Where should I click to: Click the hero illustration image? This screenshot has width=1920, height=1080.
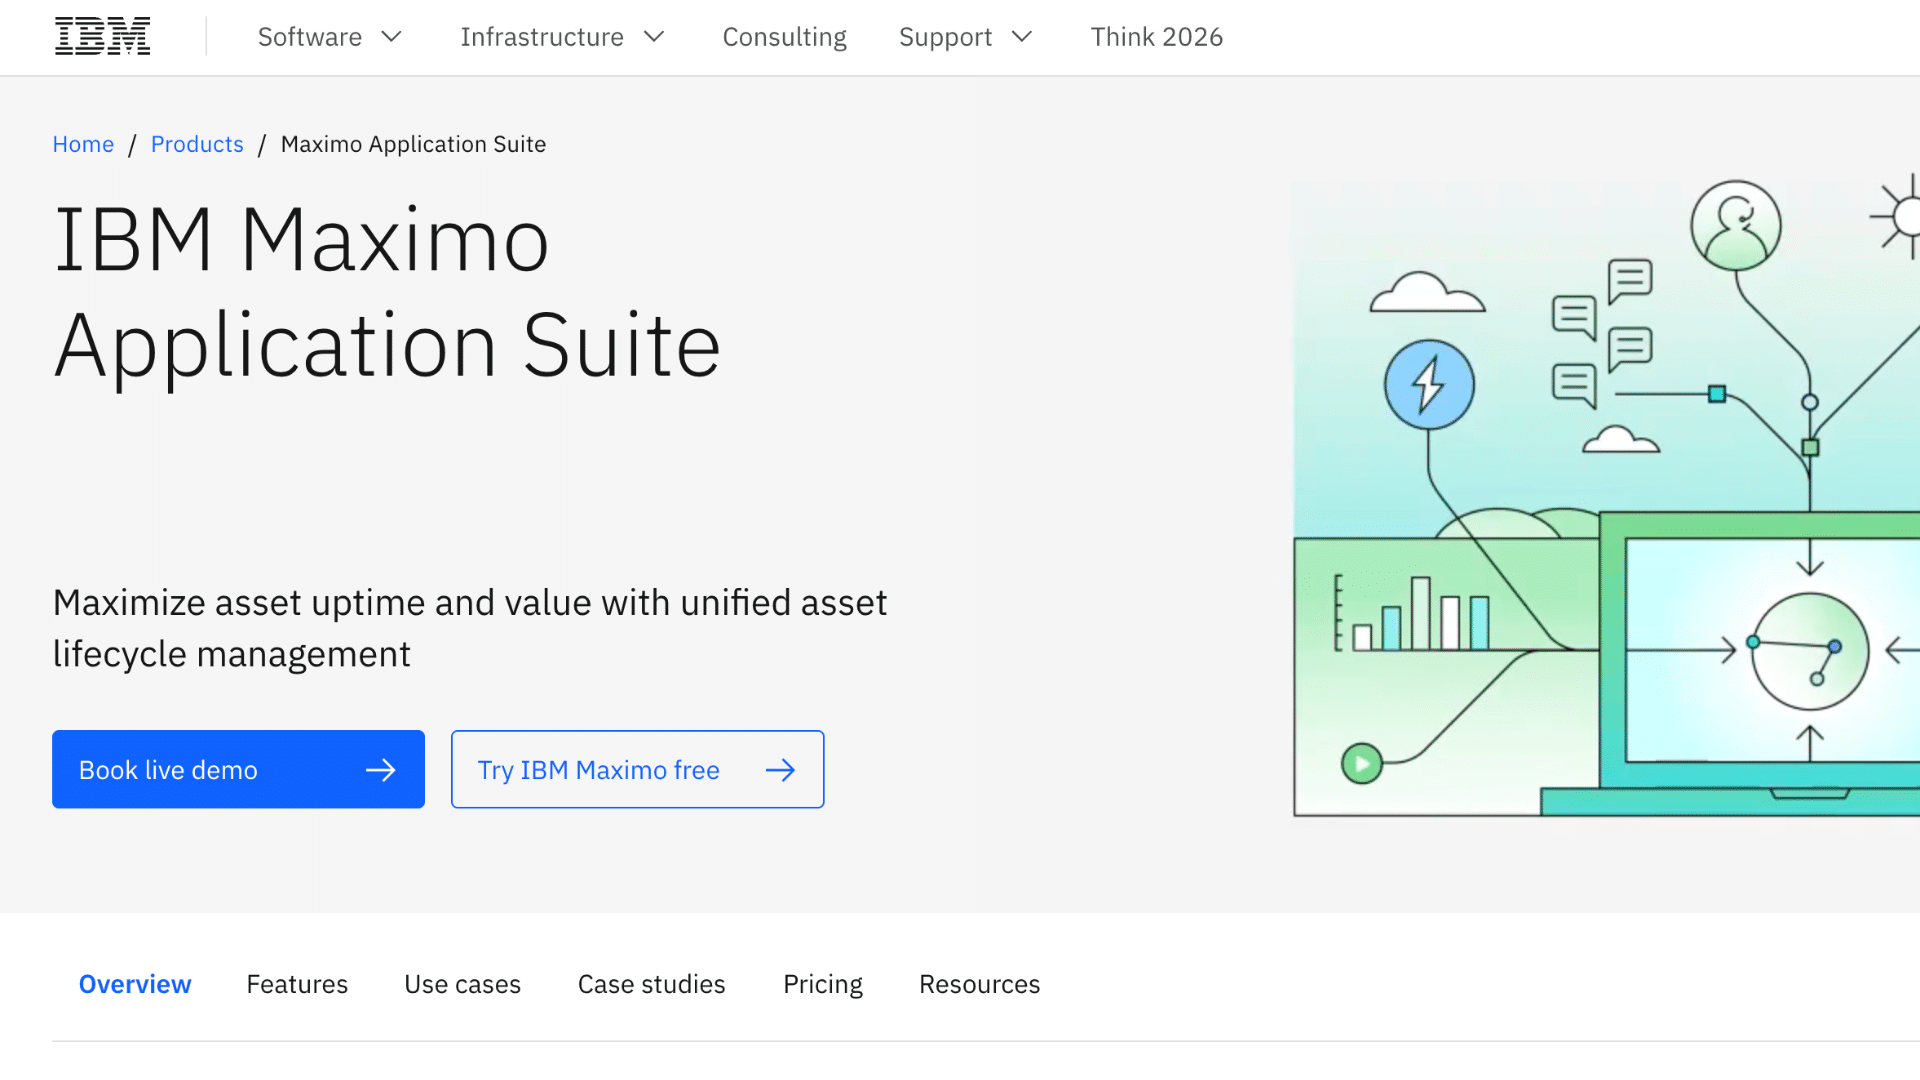click(1606, 496)
